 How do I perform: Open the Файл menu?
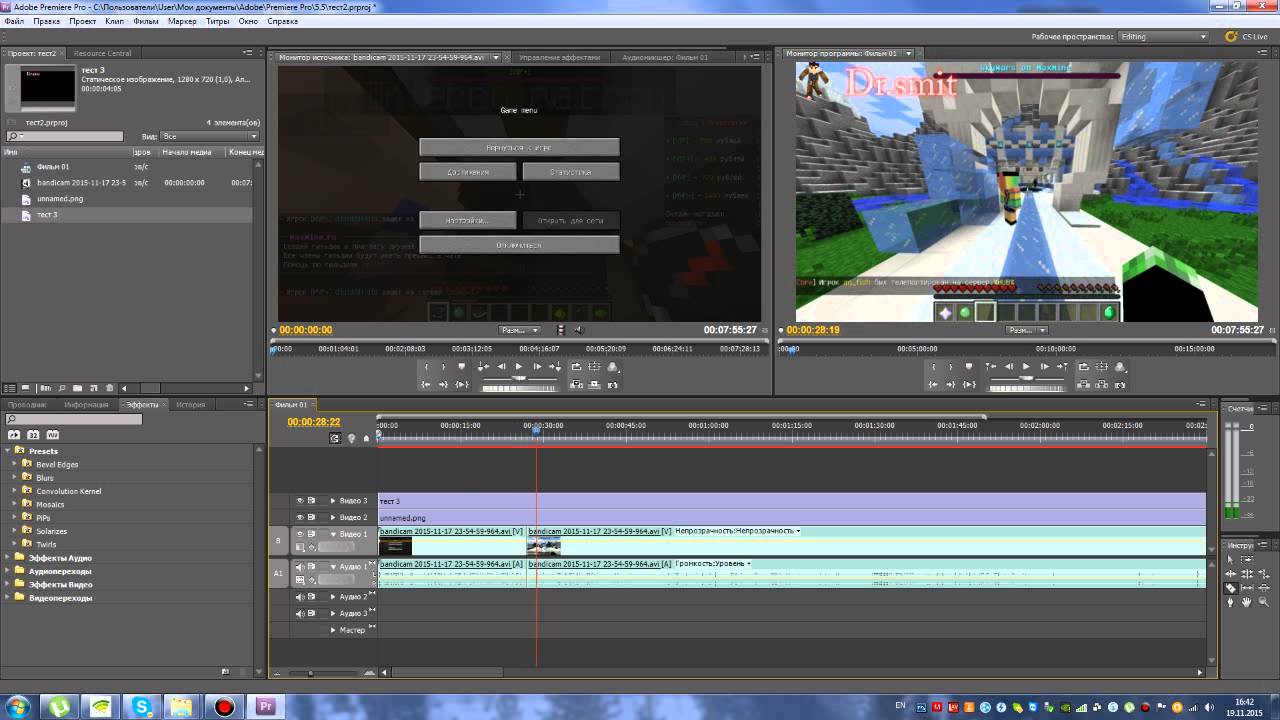tap(14, 21)
